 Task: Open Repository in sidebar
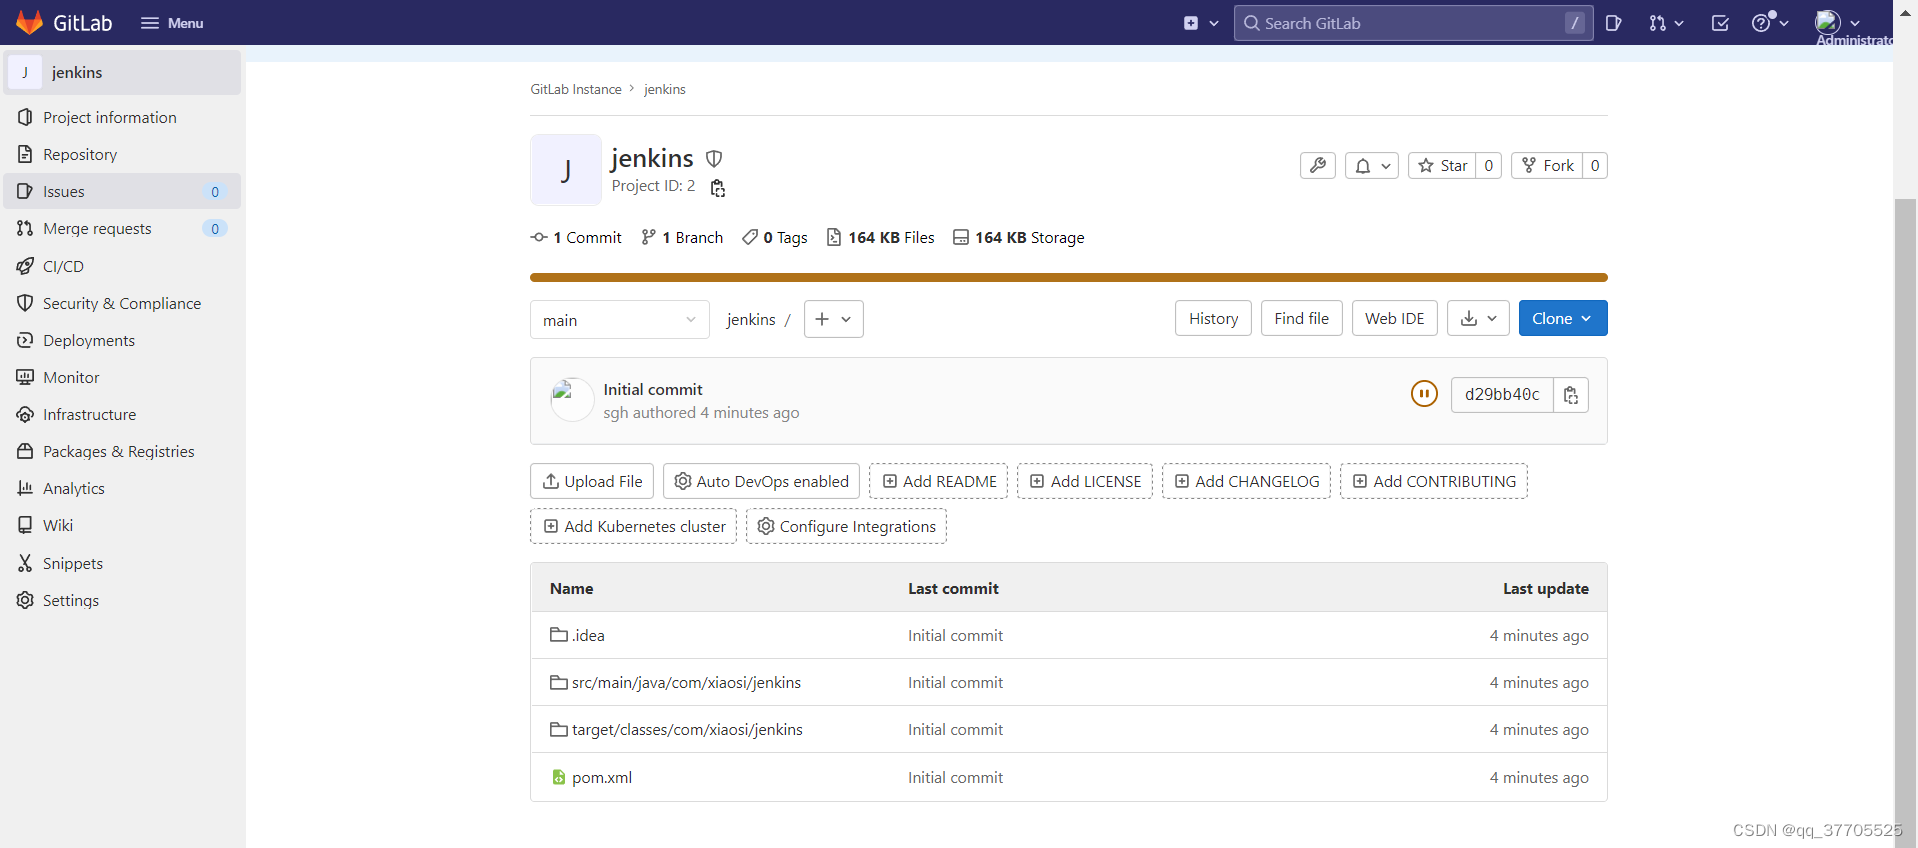tap(122, 154)
